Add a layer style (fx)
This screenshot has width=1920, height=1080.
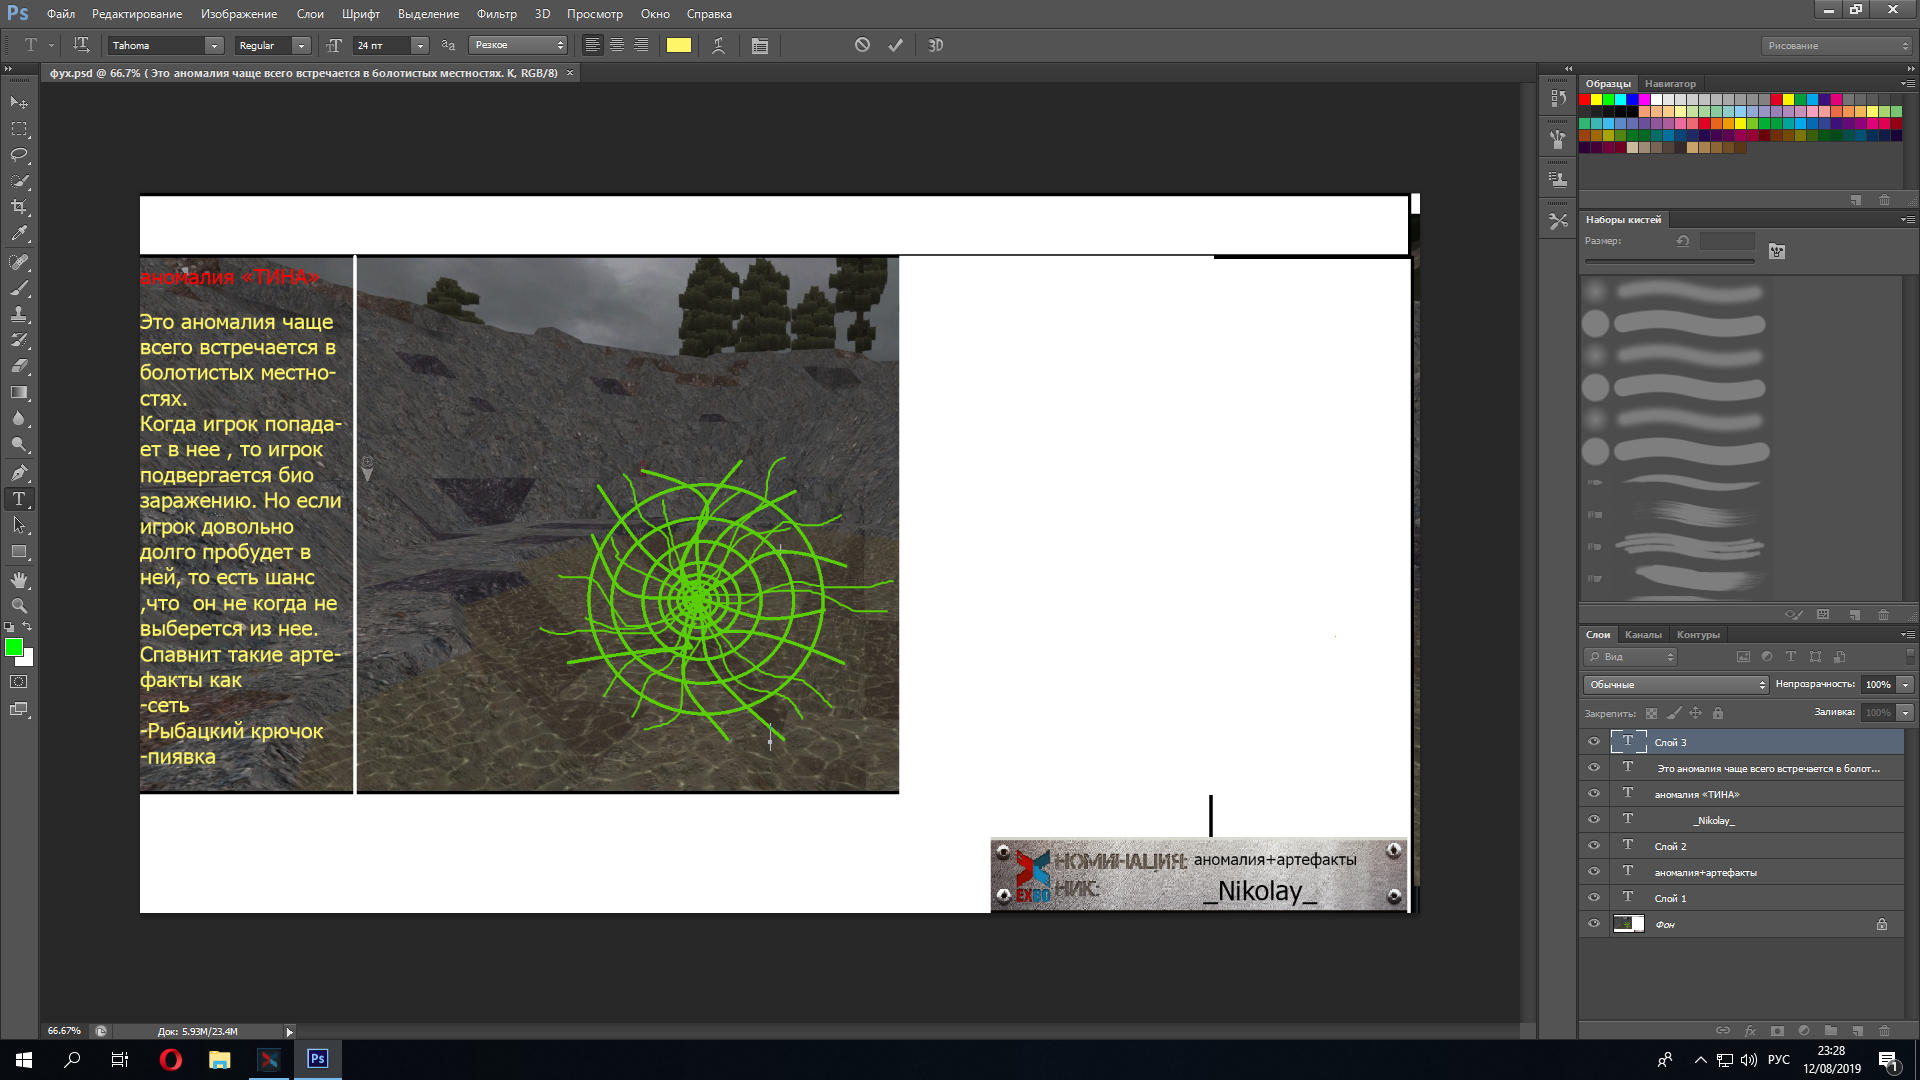coord(1750,1031)
